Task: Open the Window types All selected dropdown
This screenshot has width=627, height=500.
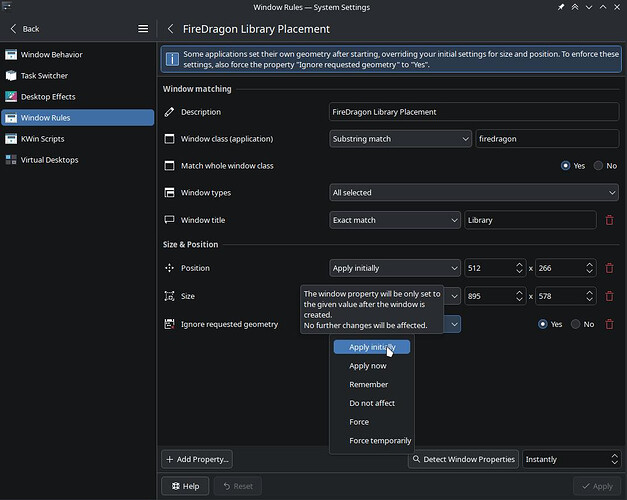Action: coord(474,193)
